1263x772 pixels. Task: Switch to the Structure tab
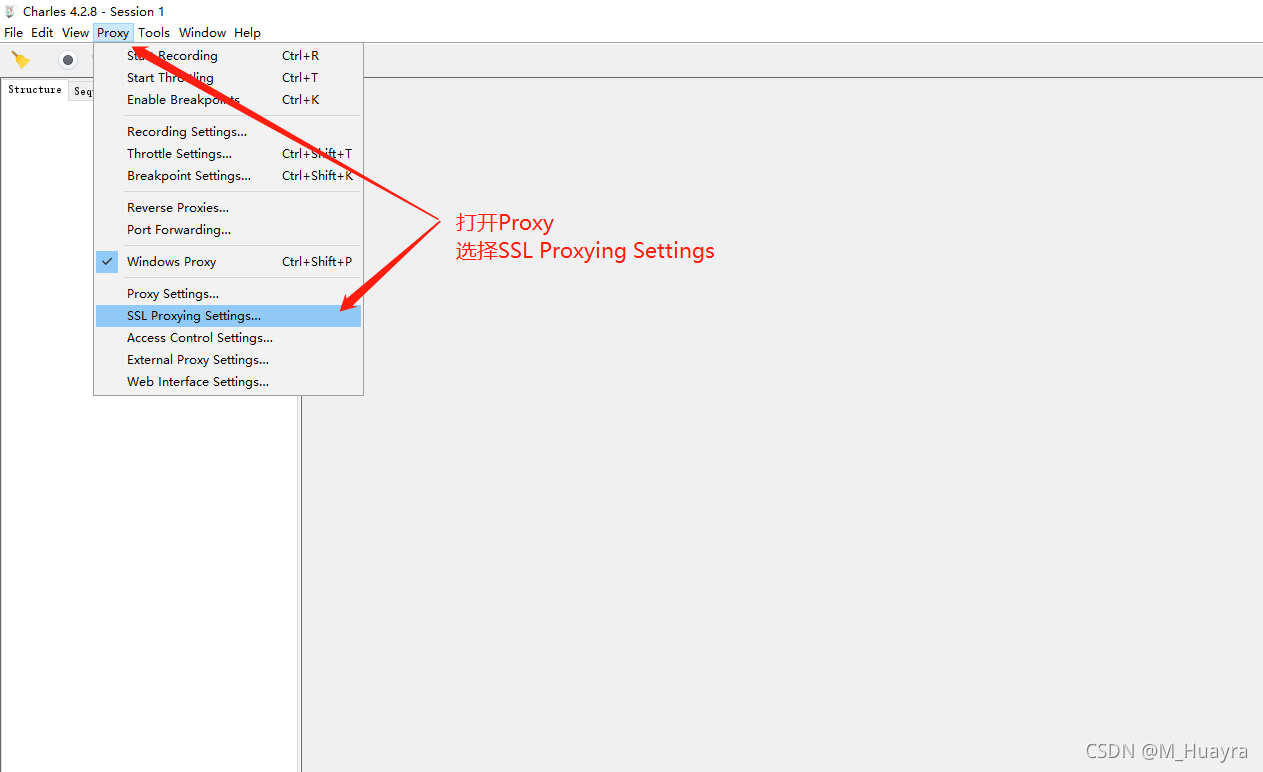[x=35, y=90]
